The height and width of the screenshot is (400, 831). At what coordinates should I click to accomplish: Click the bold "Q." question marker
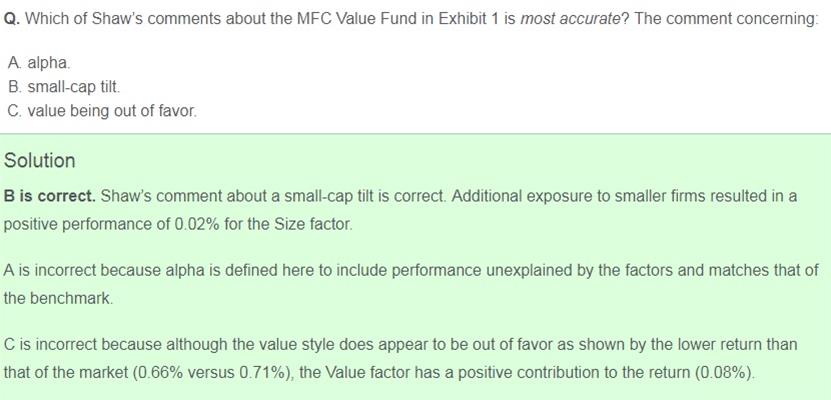(12, 21)
